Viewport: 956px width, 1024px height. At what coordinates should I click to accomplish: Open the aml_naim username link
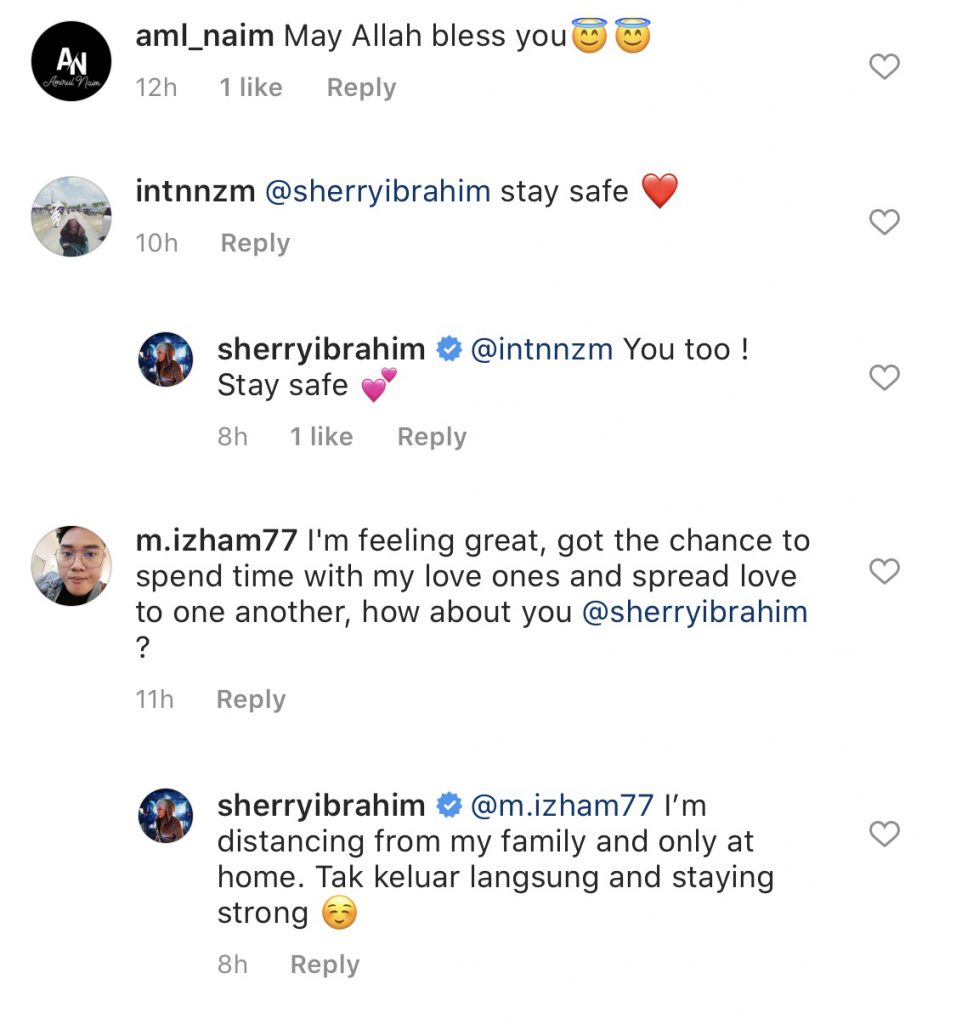click(x=204, y=36)
